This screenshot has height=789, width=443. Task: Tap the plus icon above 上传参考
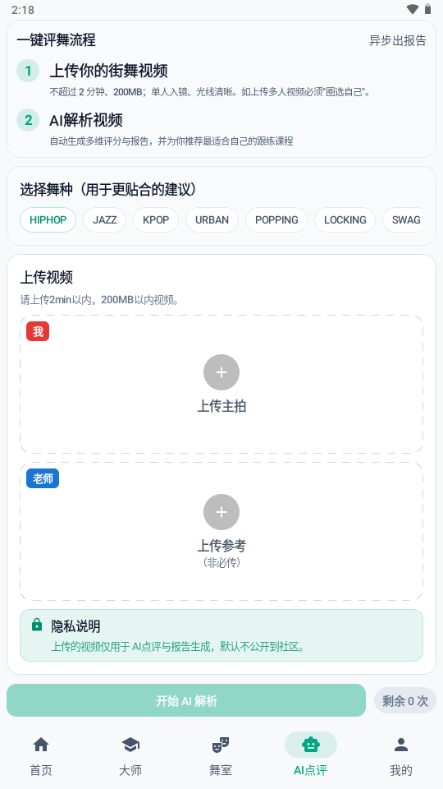[x=222, y=512]
